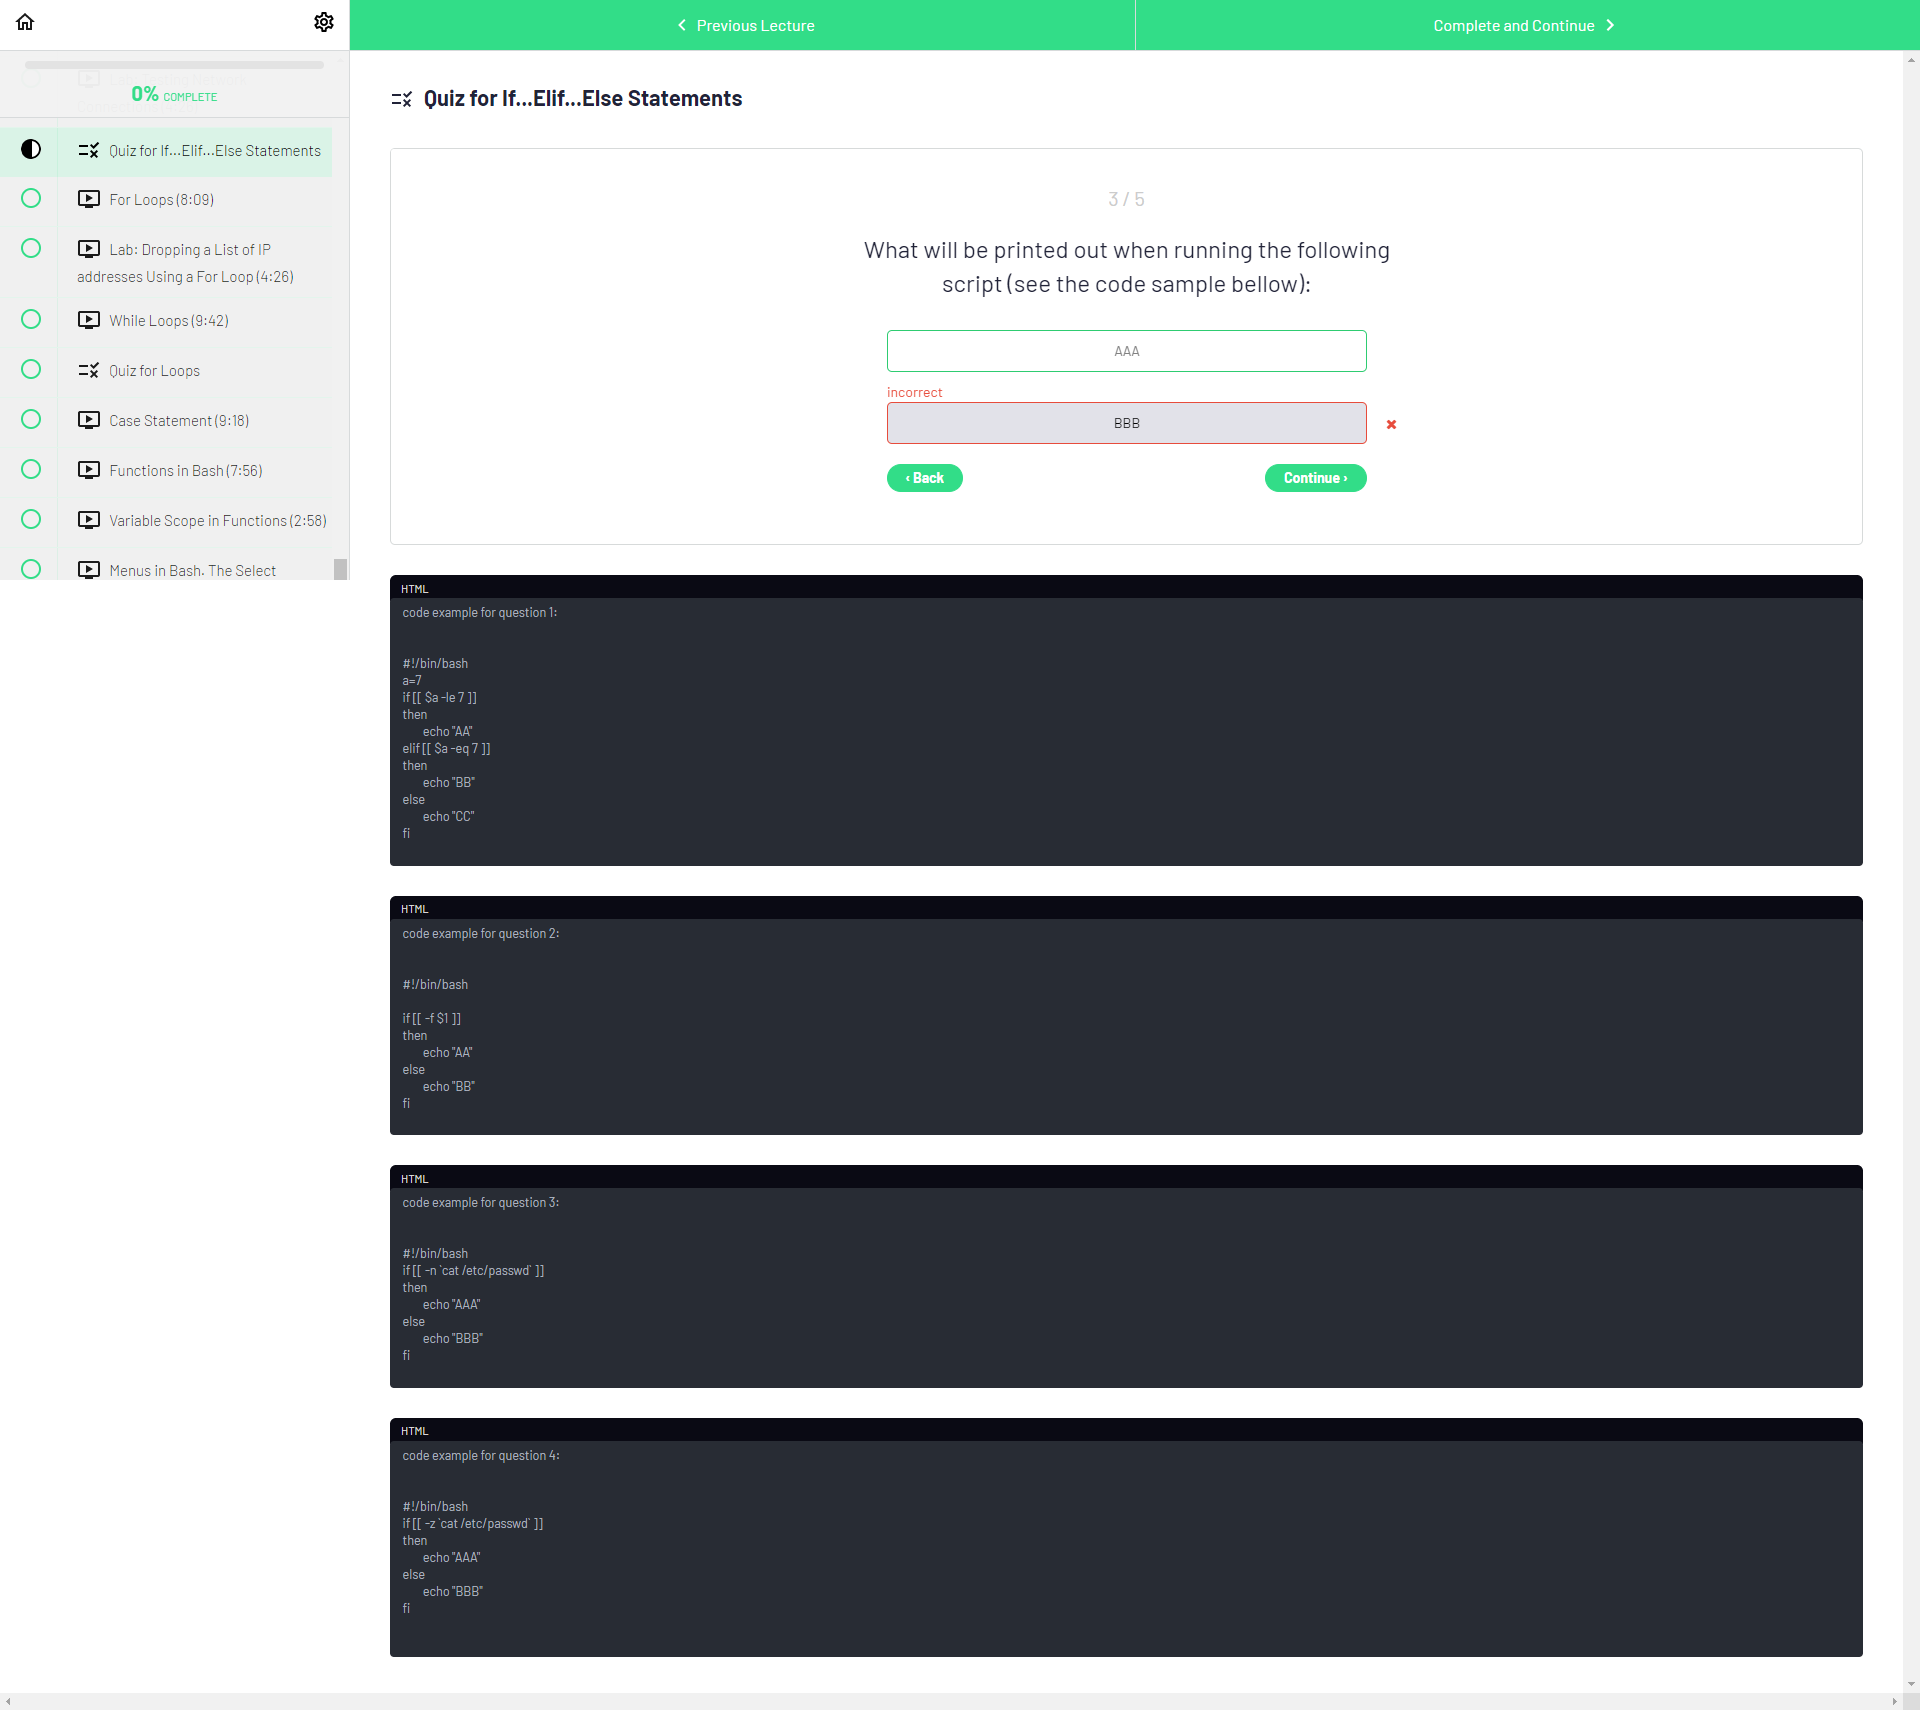Go to Previous Lecture
1920x1710 pixels.
744,25
